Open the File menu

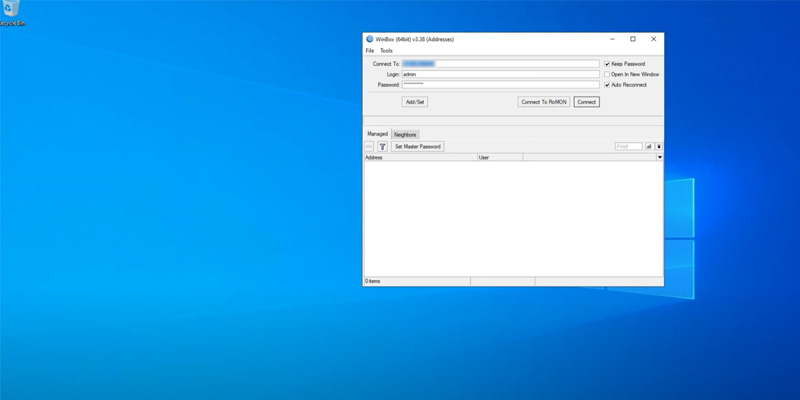pos(370,51)
